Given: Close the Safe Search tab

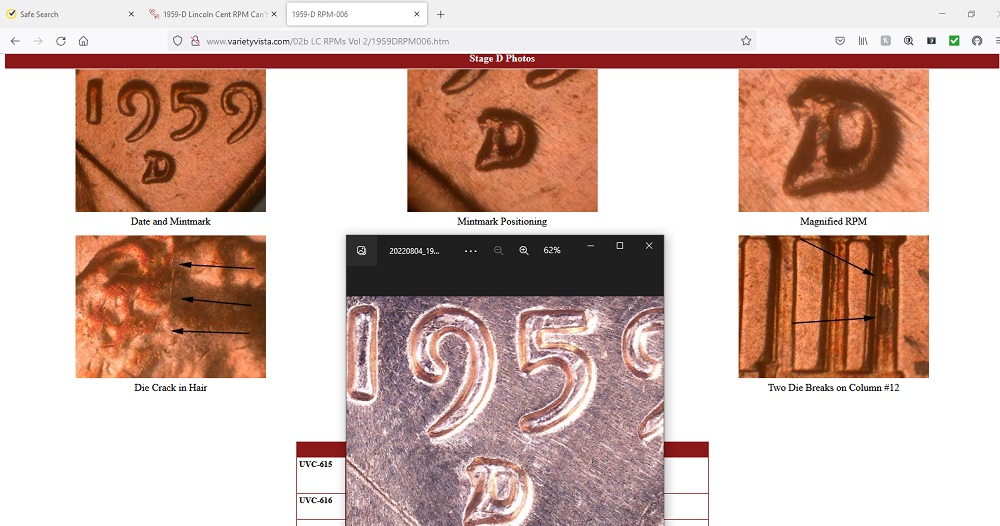Looking at the screenshot, I should [x=131, y=14].
